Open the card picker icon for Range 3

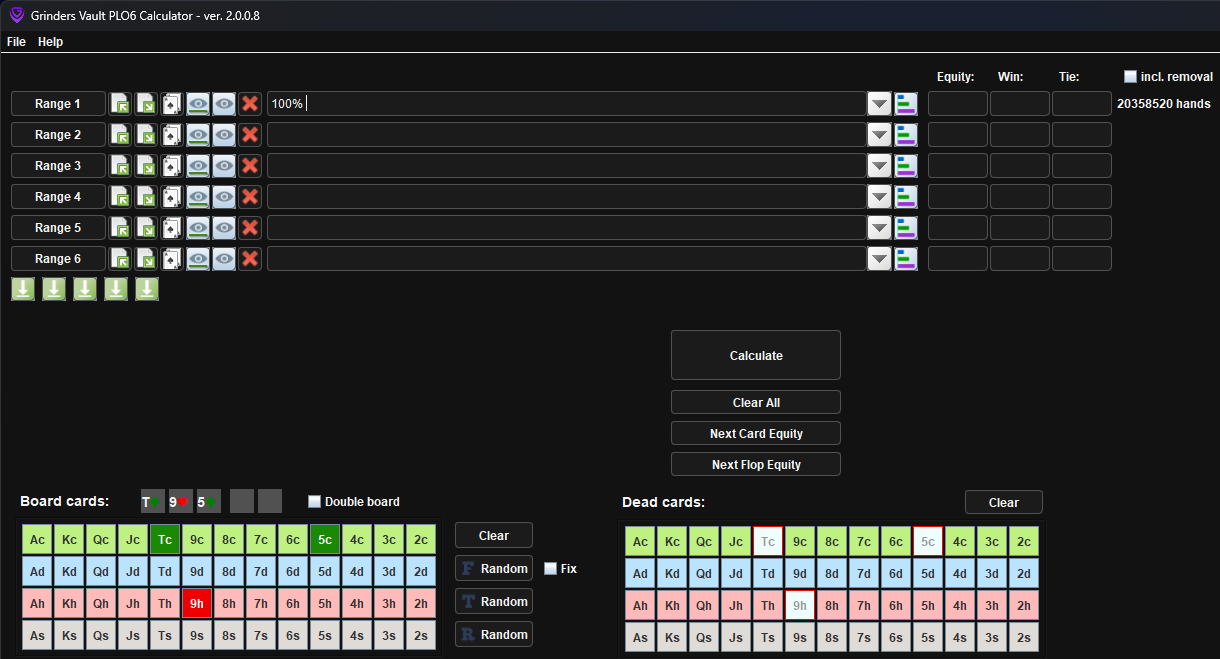pos(172,166)
